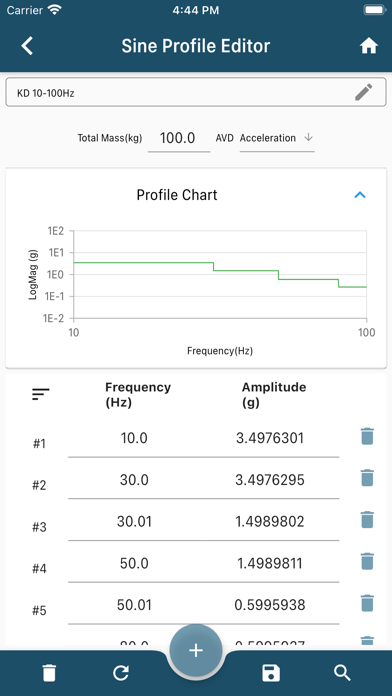Add a new point with plus button

tap(196, 651)
